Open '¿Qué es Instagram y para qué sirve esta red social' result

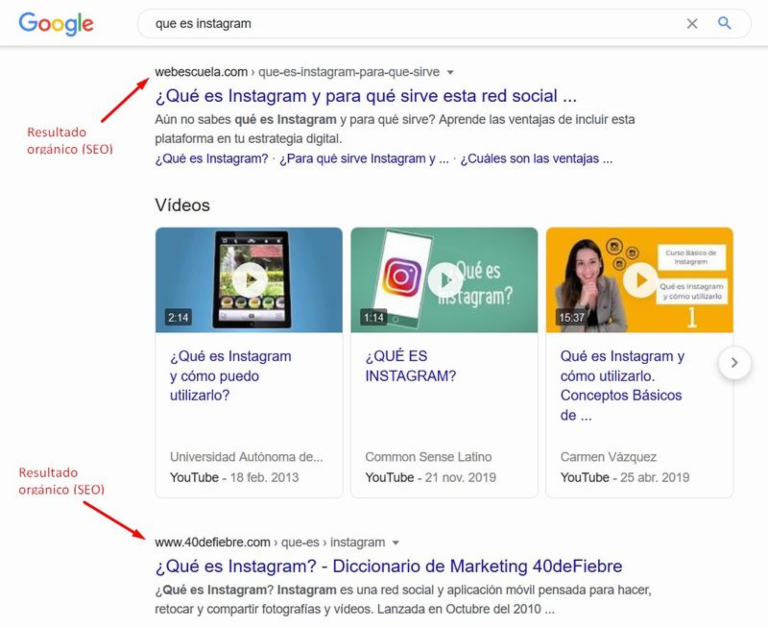[366, 96]
